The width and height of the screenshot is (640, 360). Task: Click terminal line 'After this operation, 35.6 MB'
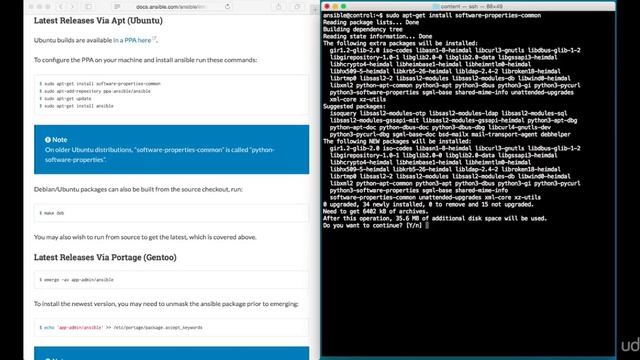435,218
